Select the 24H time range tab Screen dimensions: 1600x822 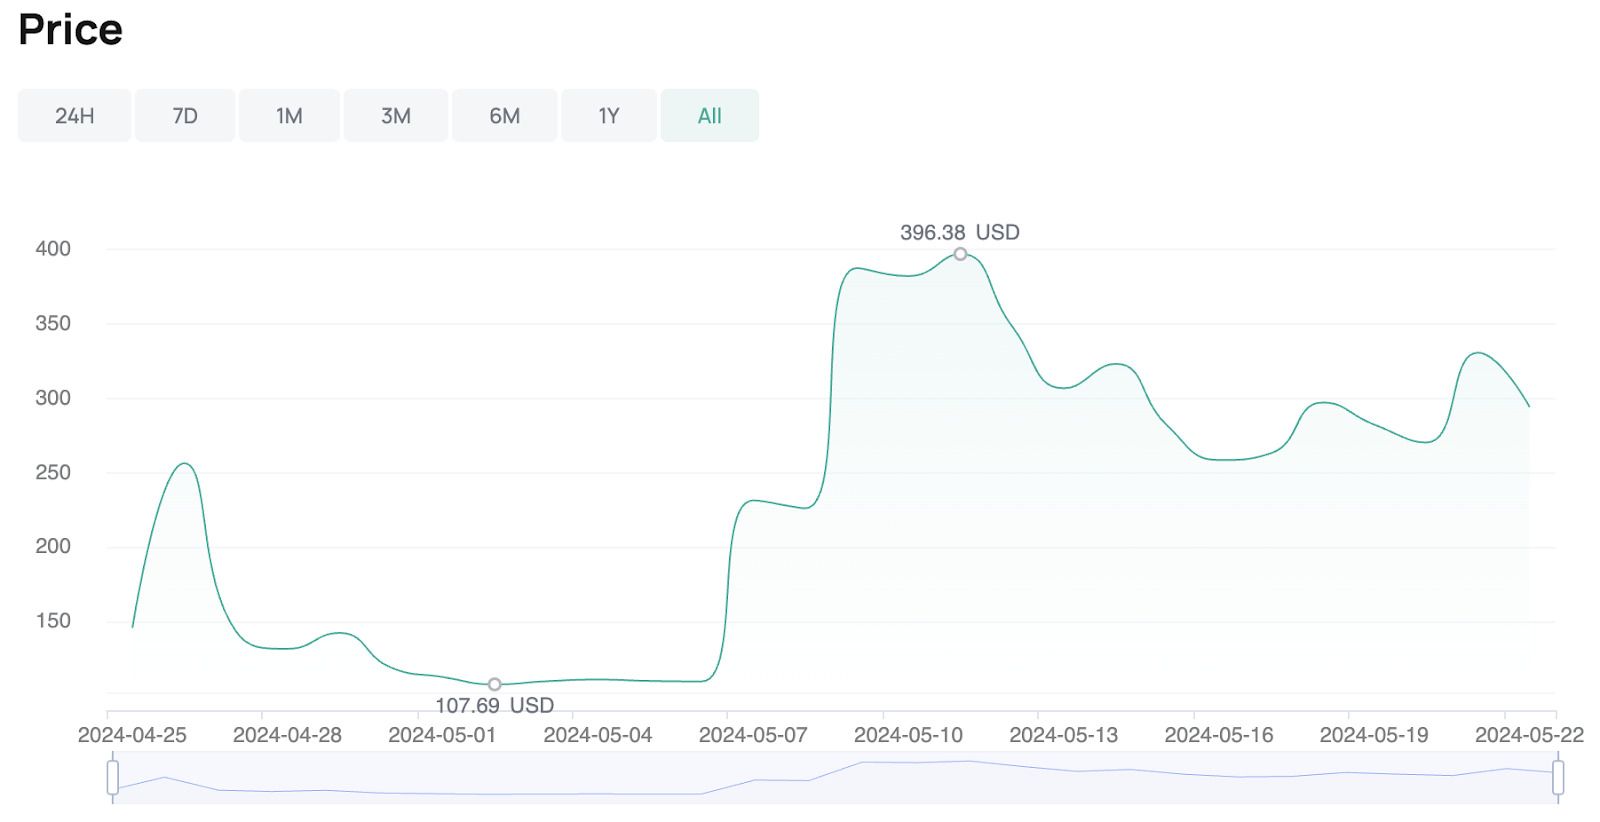pos(74,116)
